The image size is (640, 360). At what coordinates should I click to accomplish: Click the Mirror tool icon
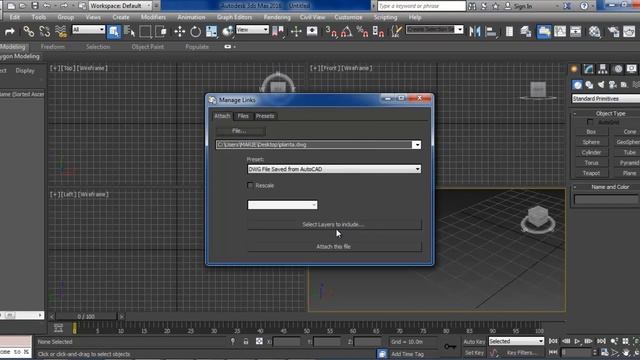pos(475,31)
